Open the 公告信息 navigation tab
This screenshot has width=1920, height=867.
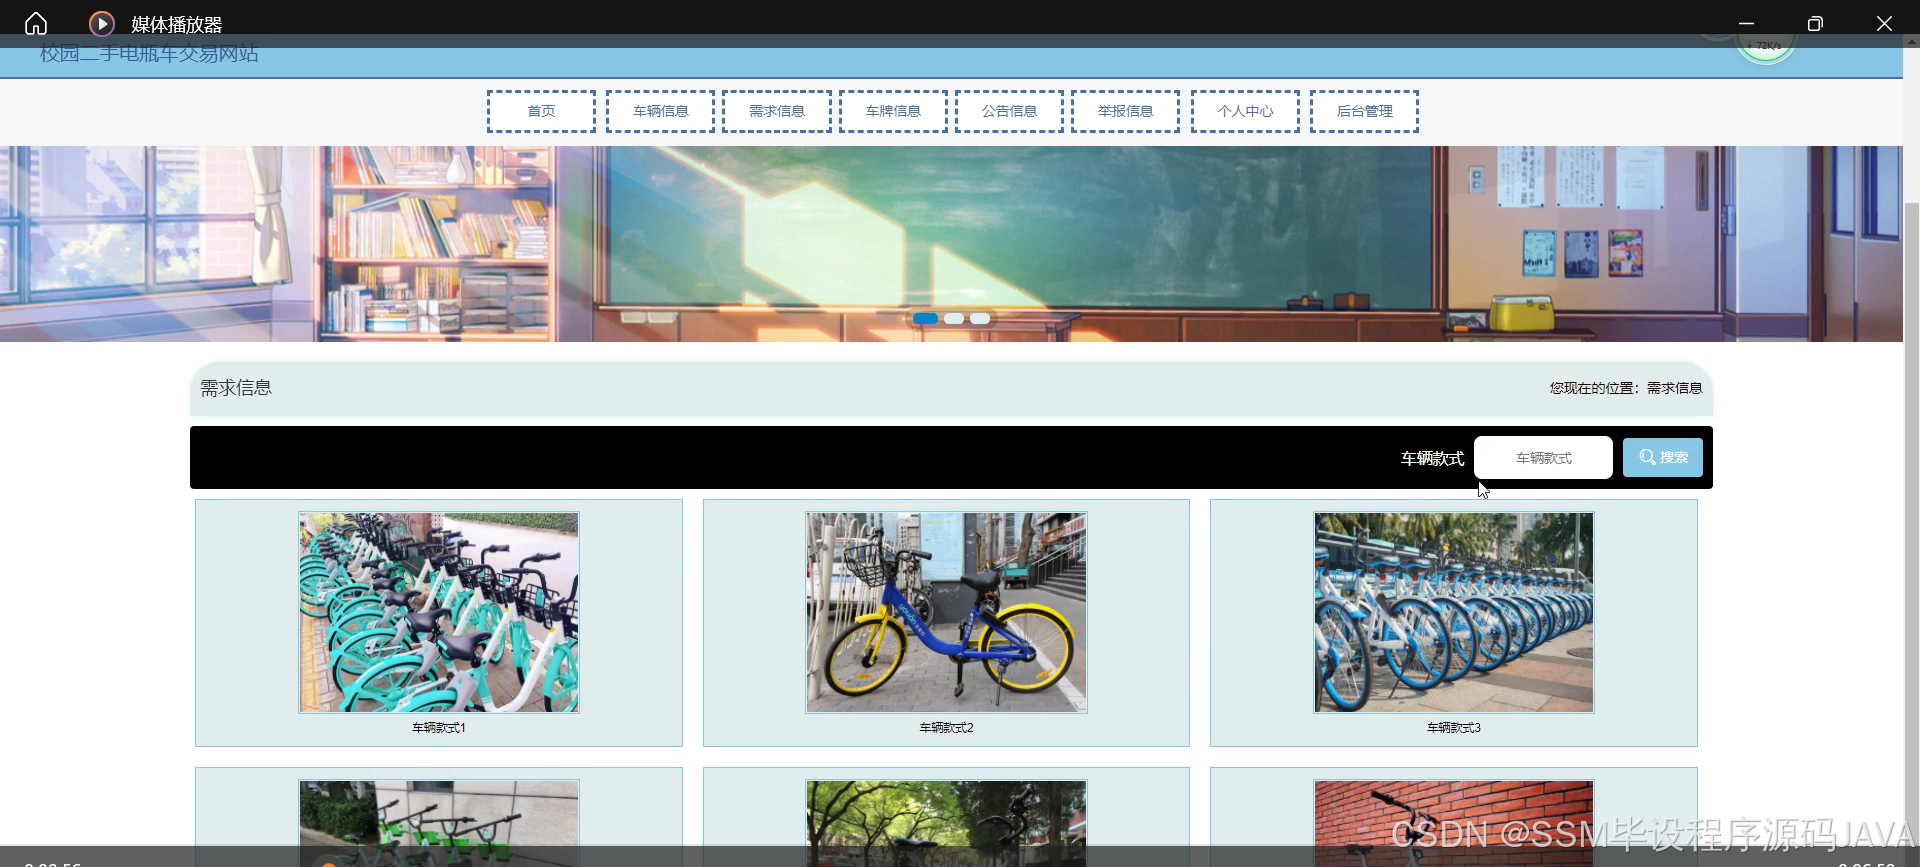point(1009,111)
